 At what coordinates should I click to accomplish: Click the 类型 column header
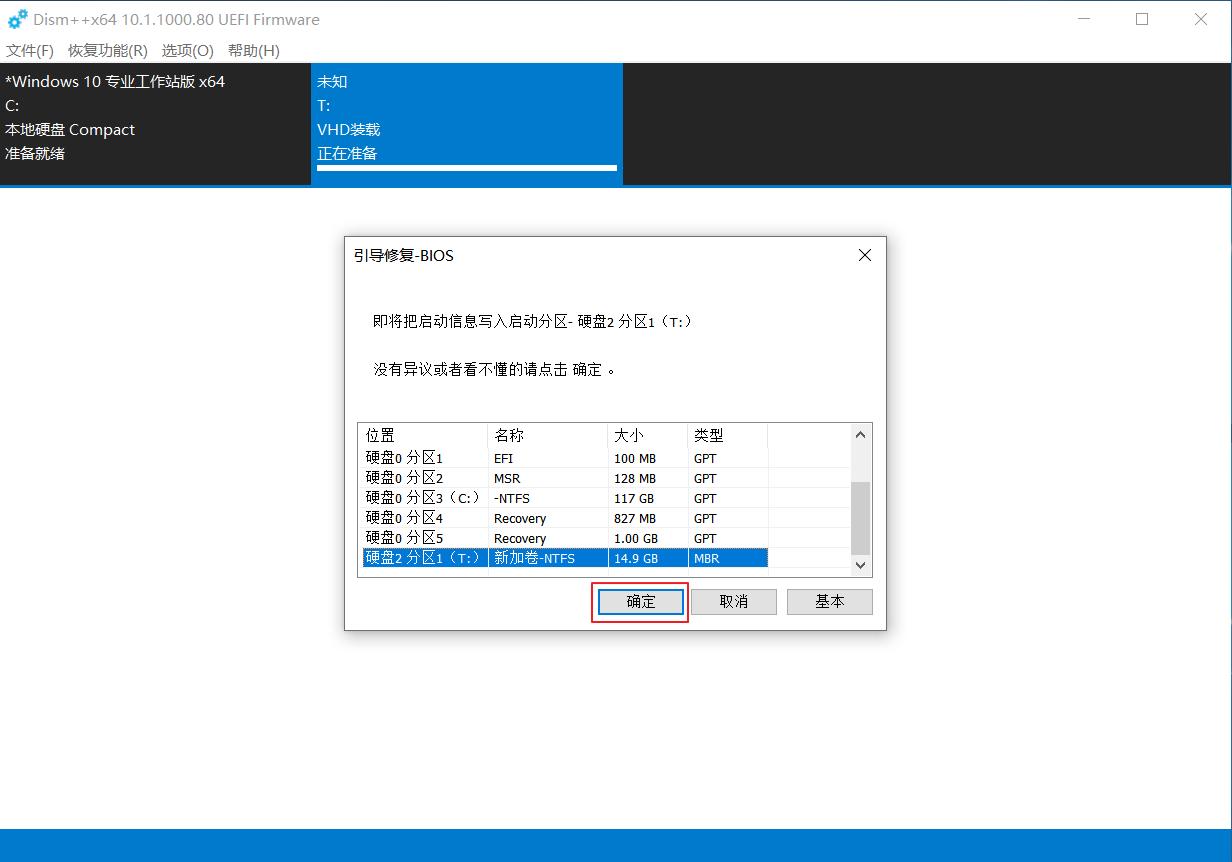pyautogui.click(x=708, y=434)
